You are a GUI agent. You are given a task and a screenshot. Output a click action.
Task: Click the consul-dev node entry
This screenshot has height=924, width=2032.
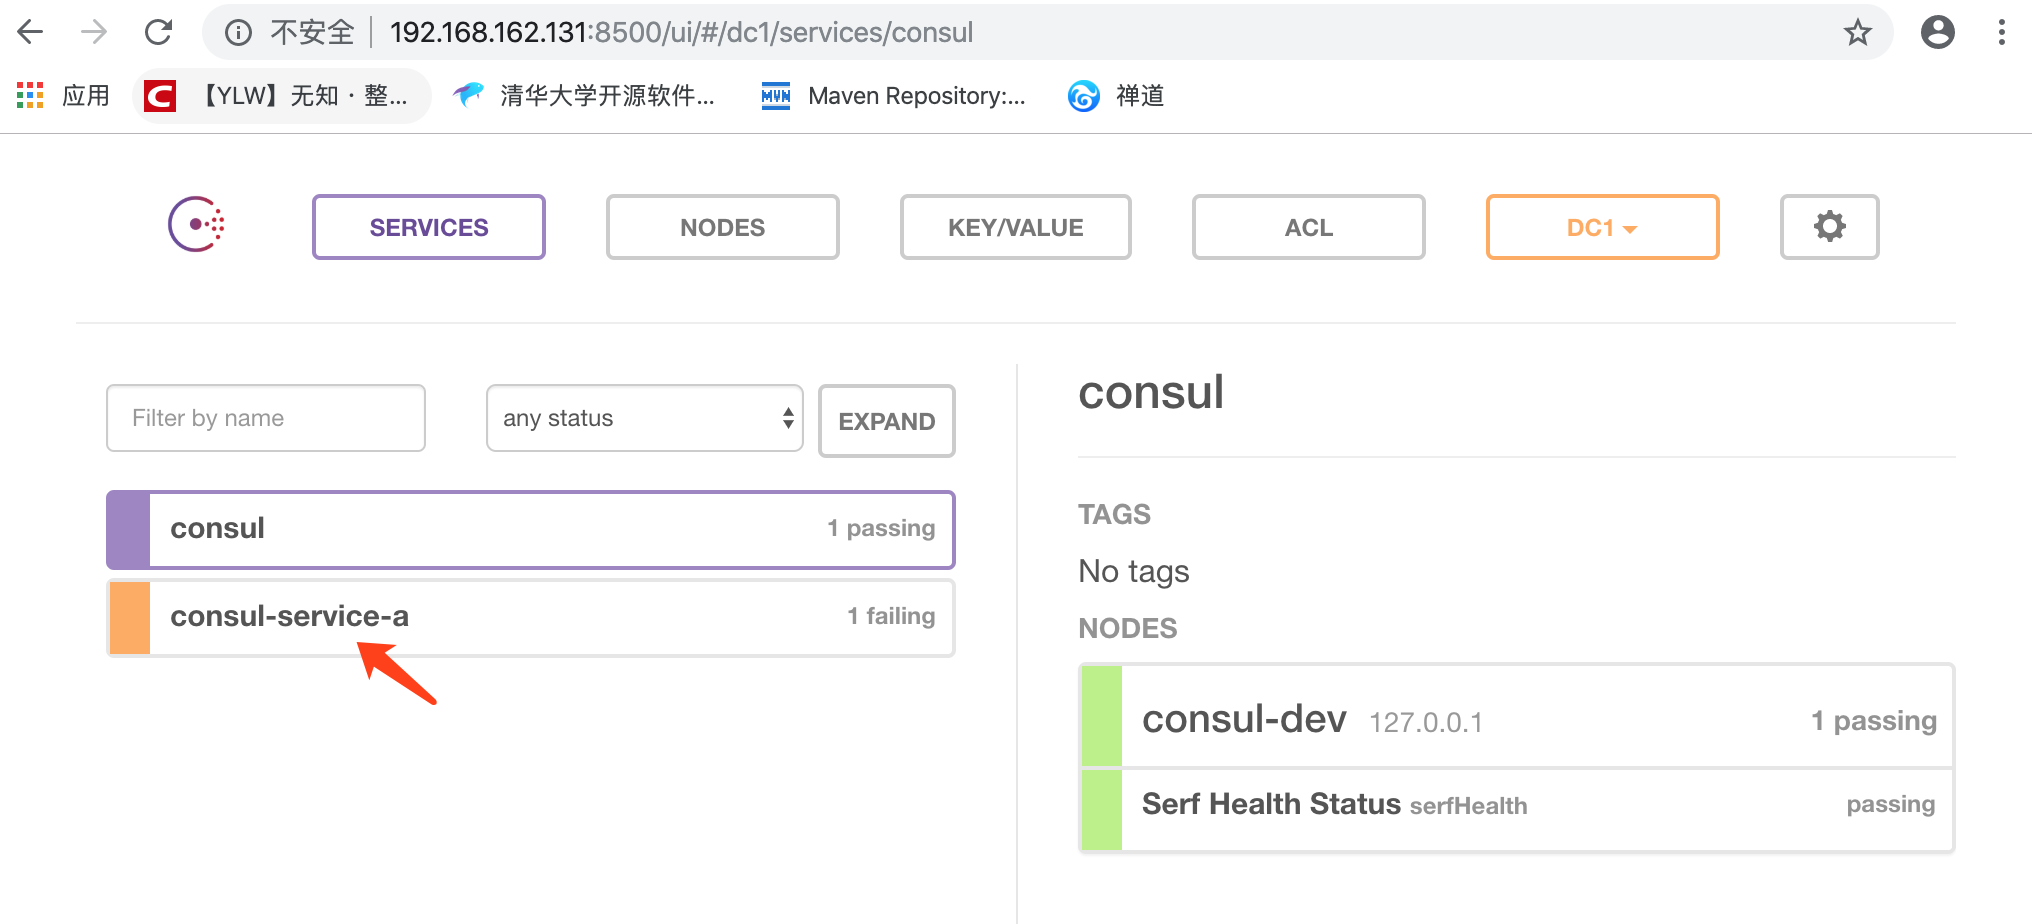[x=1516, y=717]
